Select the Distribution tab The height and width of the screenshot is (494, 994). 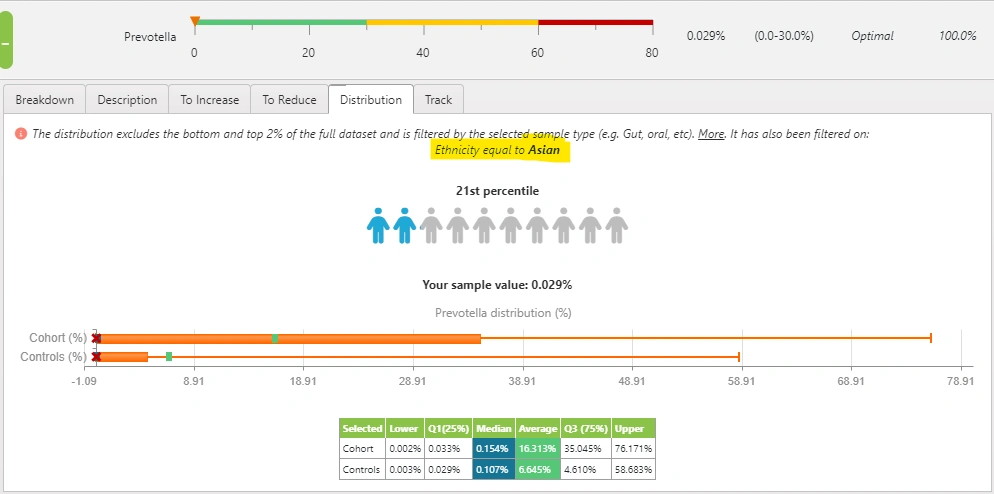371,100
